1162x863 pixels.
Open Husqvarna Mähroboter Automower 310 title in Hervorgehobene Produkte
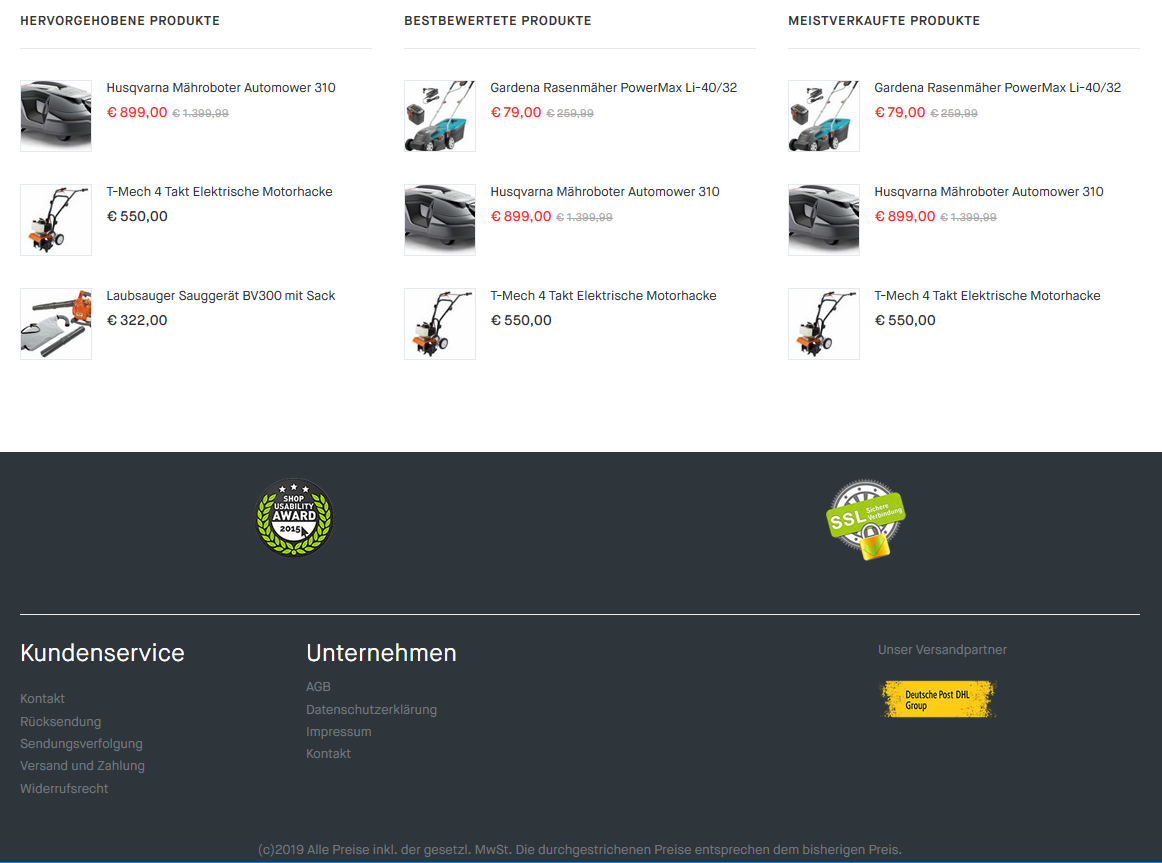tap(221, 87)
